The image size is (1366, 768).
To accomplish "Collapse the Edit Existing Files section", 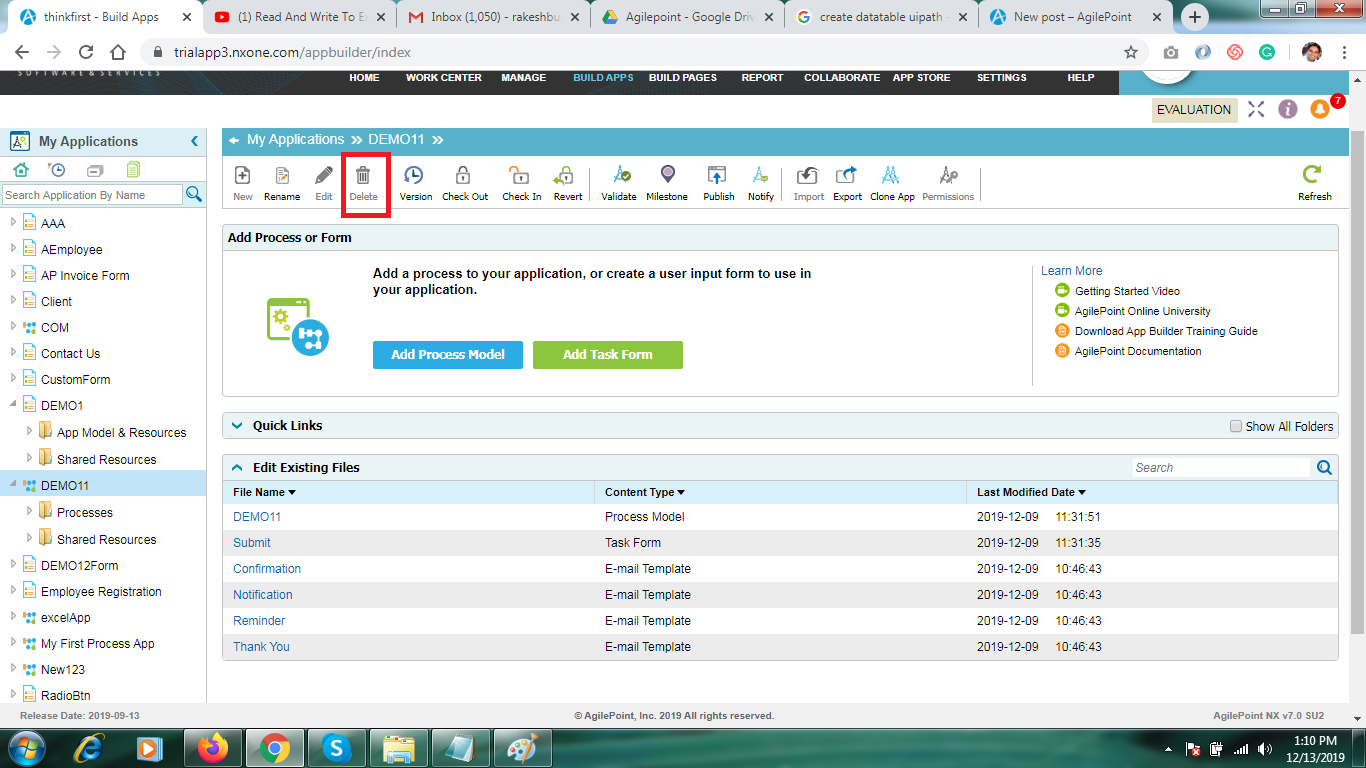I will tap(237, 467).
